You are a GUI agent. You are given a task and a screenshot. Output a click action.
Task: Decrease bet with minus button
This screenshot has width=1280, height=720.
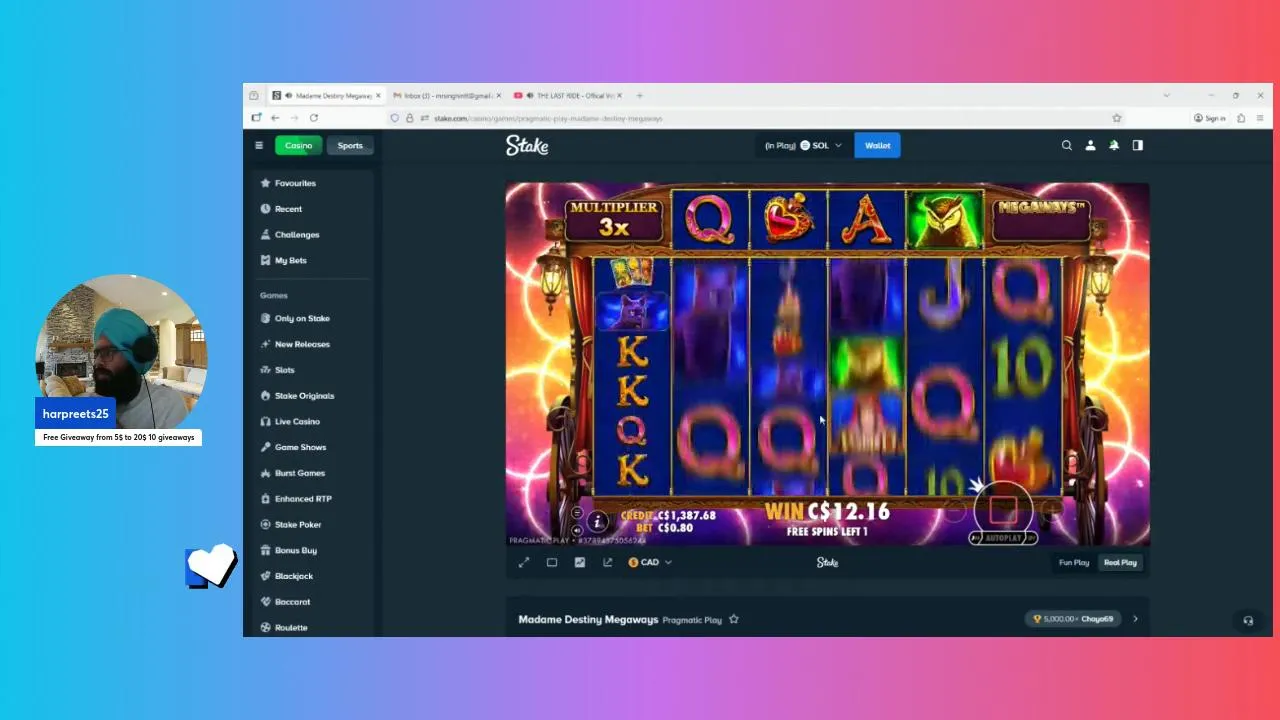point(955,511)
